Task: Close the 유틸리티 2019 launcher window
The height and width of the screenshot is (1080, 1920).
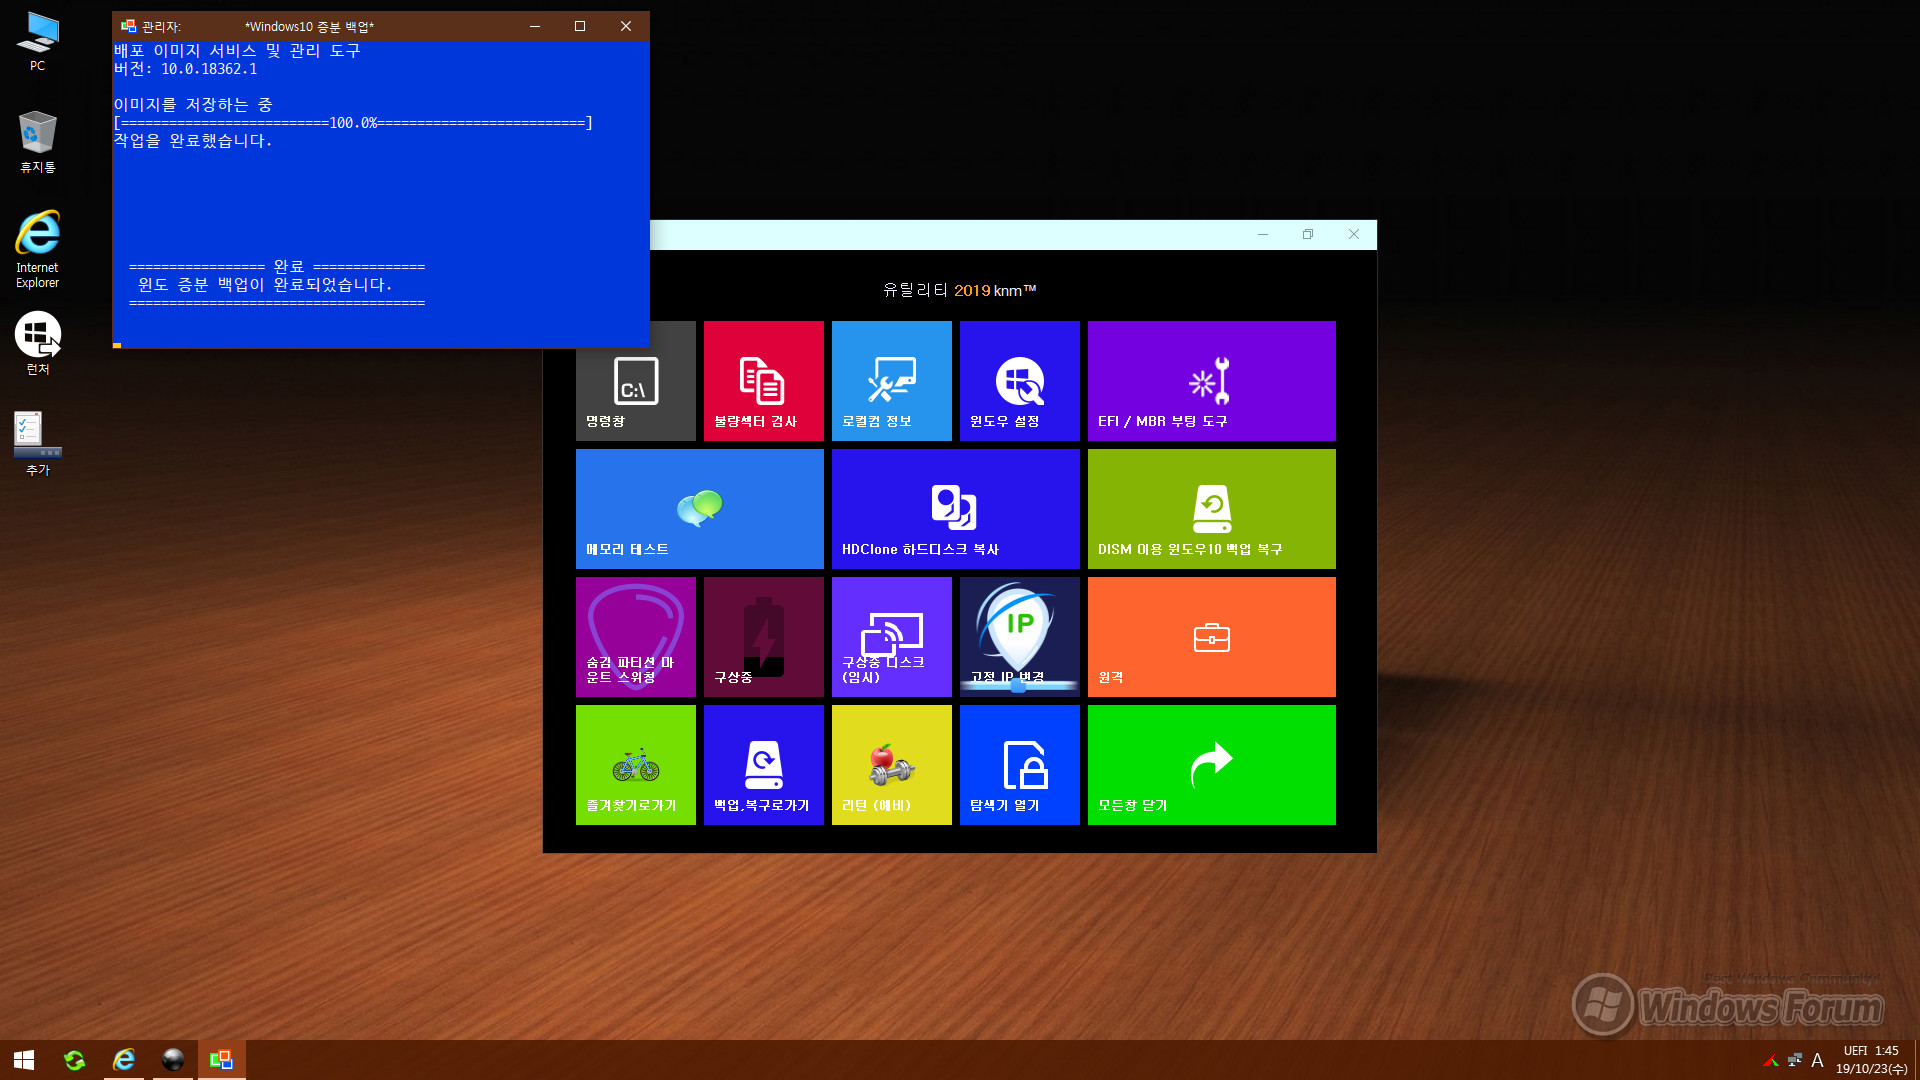Action: point(1354,234)
